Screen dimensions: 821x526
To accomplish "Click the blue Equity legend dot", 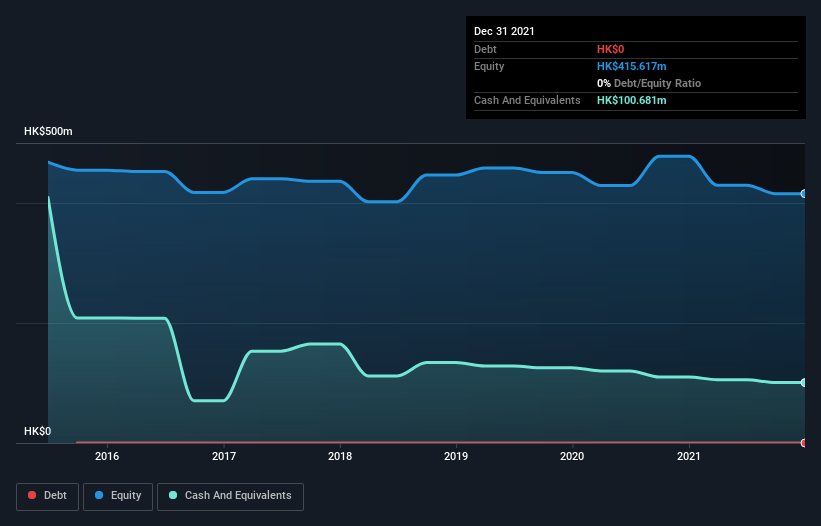I will tap(99, 495).
